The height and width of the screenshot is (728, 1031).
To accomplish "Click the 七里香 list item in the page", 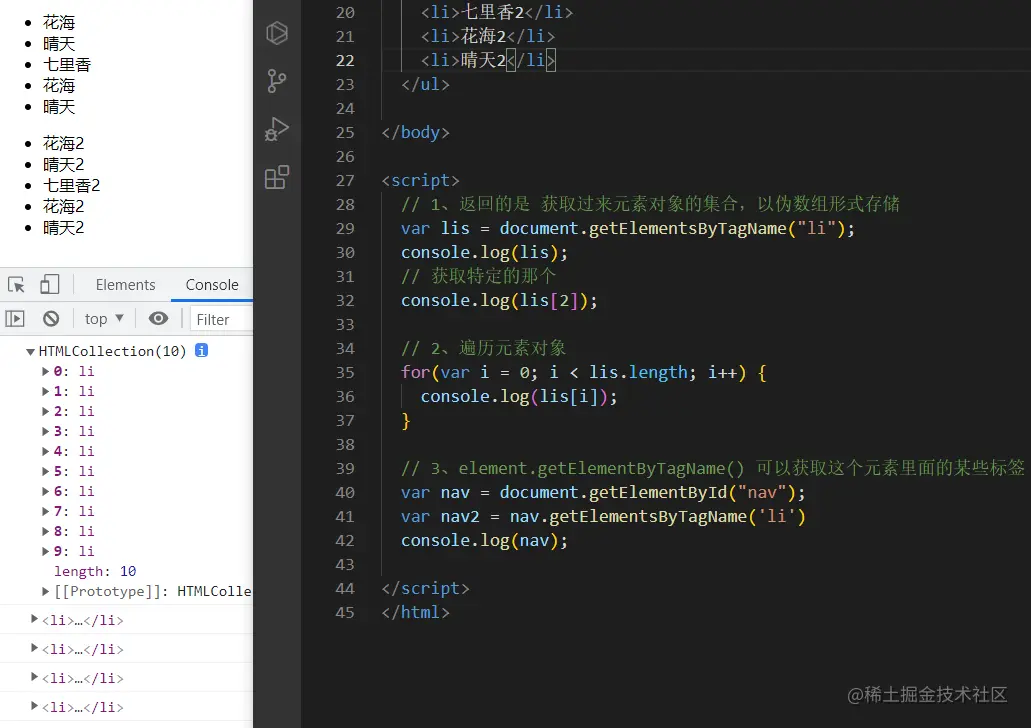I will pos(67,64).
